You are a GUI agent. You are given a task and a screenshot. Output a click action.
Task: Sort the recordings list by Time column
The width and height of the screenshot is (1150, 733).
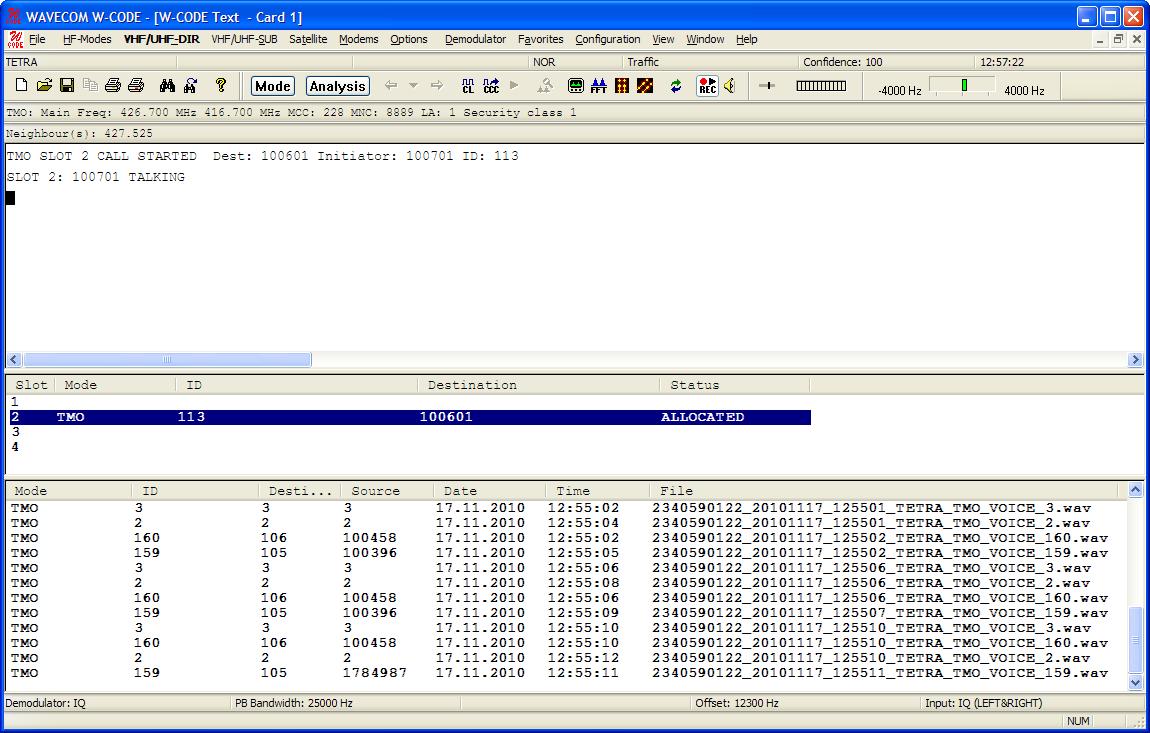pyautogui.click(x=598, y=491)
